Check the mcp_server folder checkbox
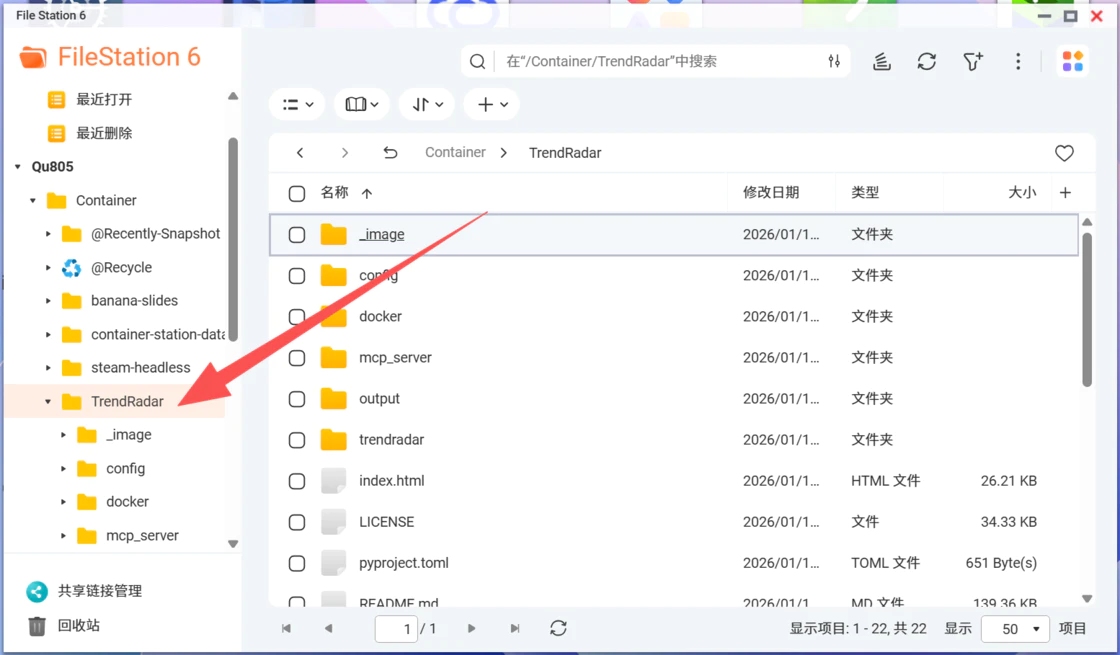 pyautogui.click(x=297, y=358)
